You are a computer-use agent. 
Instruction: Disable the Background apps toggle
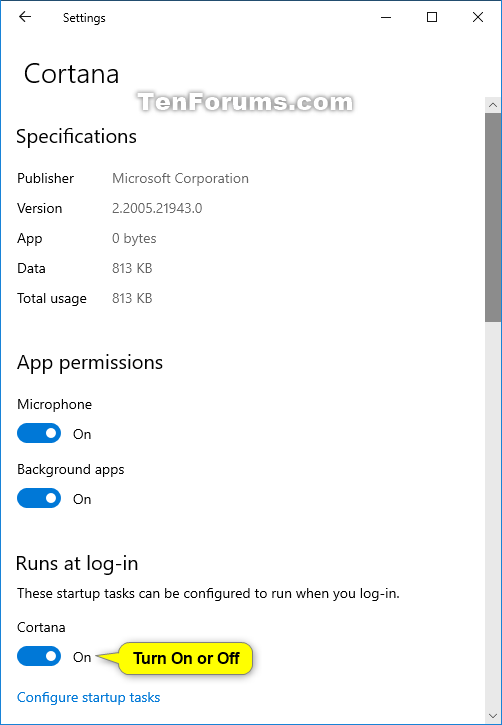pos(39,498)
